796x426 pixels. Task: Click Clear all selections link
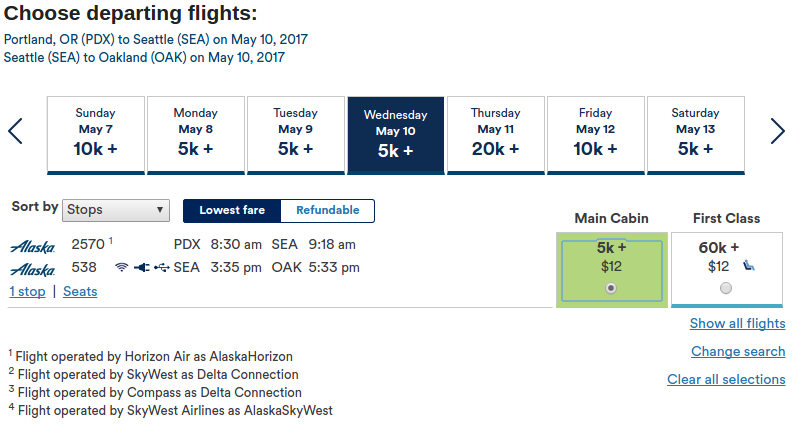[x=726, y=379]
